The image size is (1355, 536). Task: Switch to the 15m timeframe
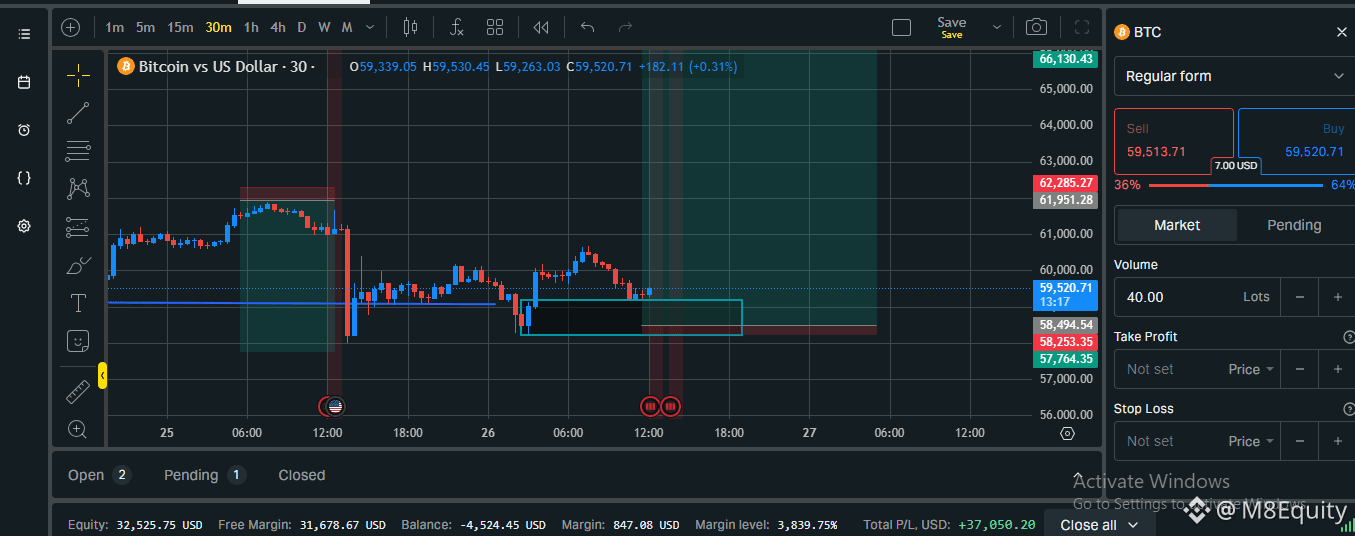(x=180, y=27)
